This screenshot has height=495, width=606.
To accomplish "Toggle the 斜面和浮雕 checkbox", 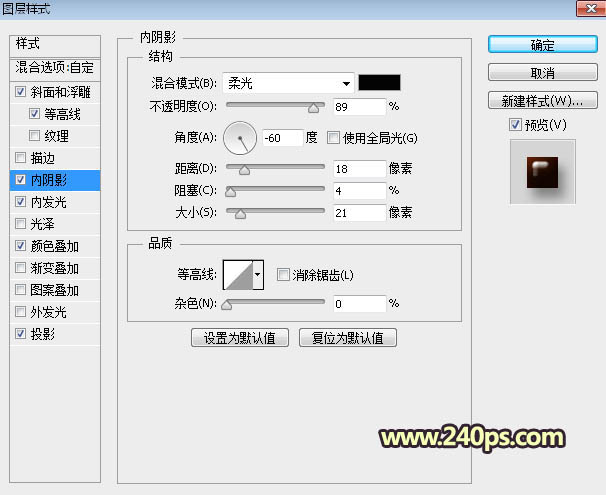I will click(20, 92).
